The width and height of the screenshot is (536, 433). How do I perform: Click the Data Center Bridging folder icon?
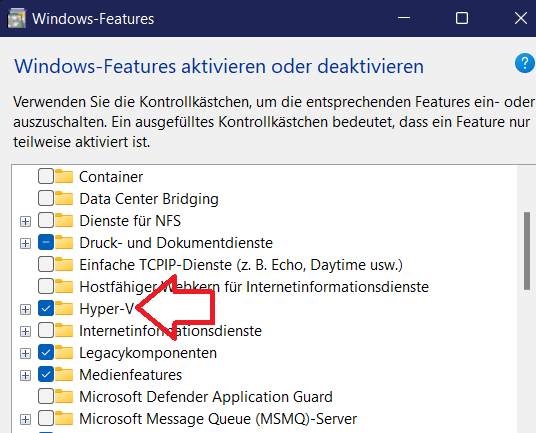[x=64, y=198]
